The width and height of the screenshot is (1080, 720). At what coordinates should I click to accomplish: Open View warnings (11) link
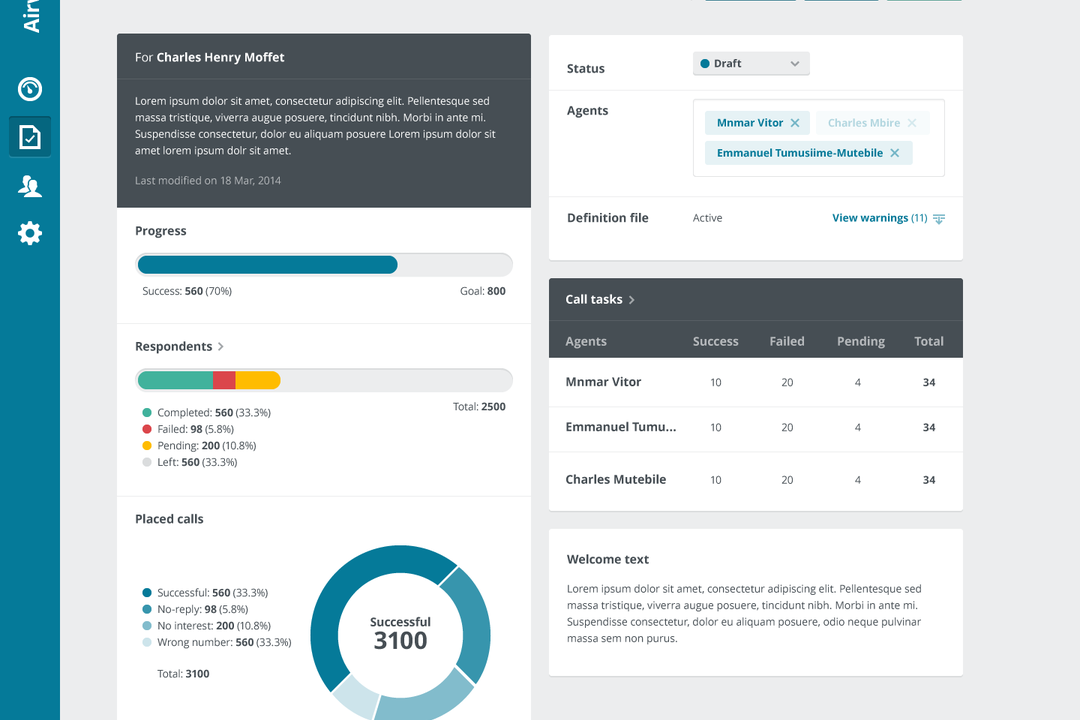coord(880,218)
